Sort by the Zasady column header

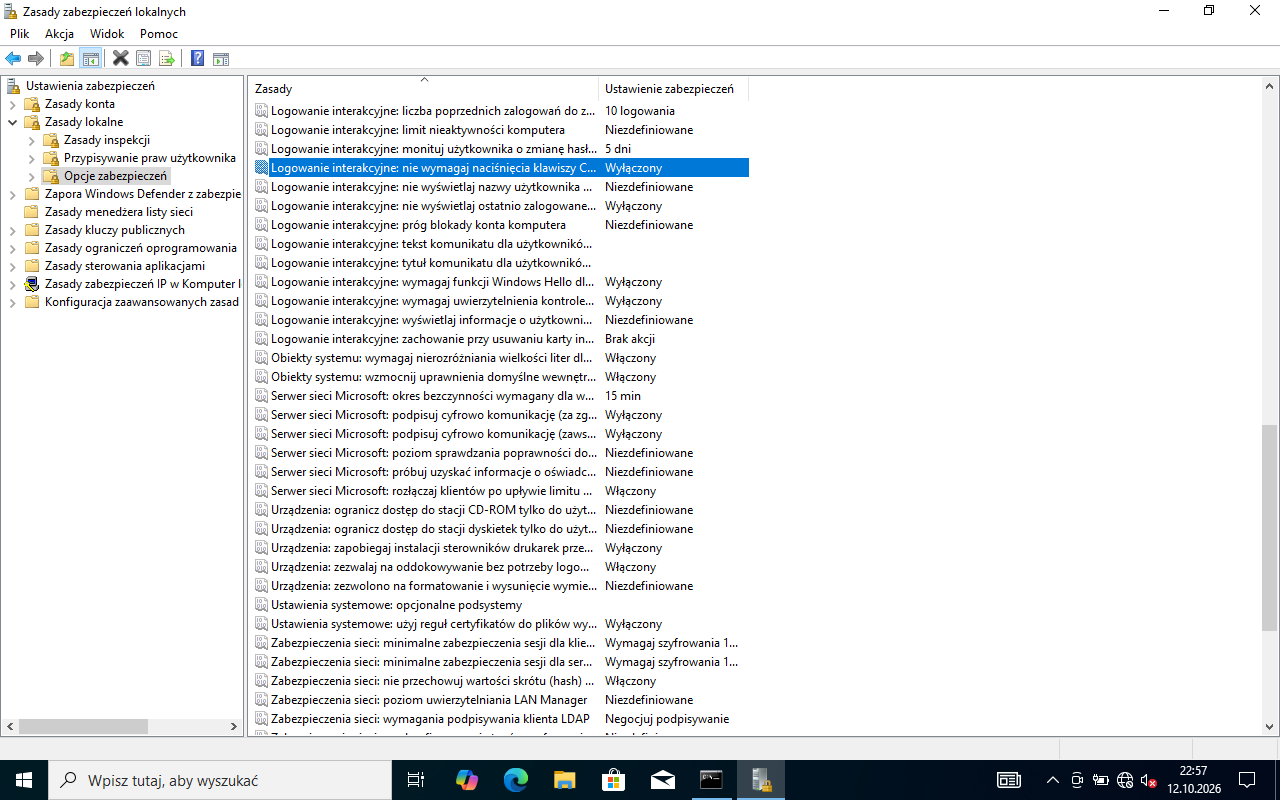click(423, 89)
